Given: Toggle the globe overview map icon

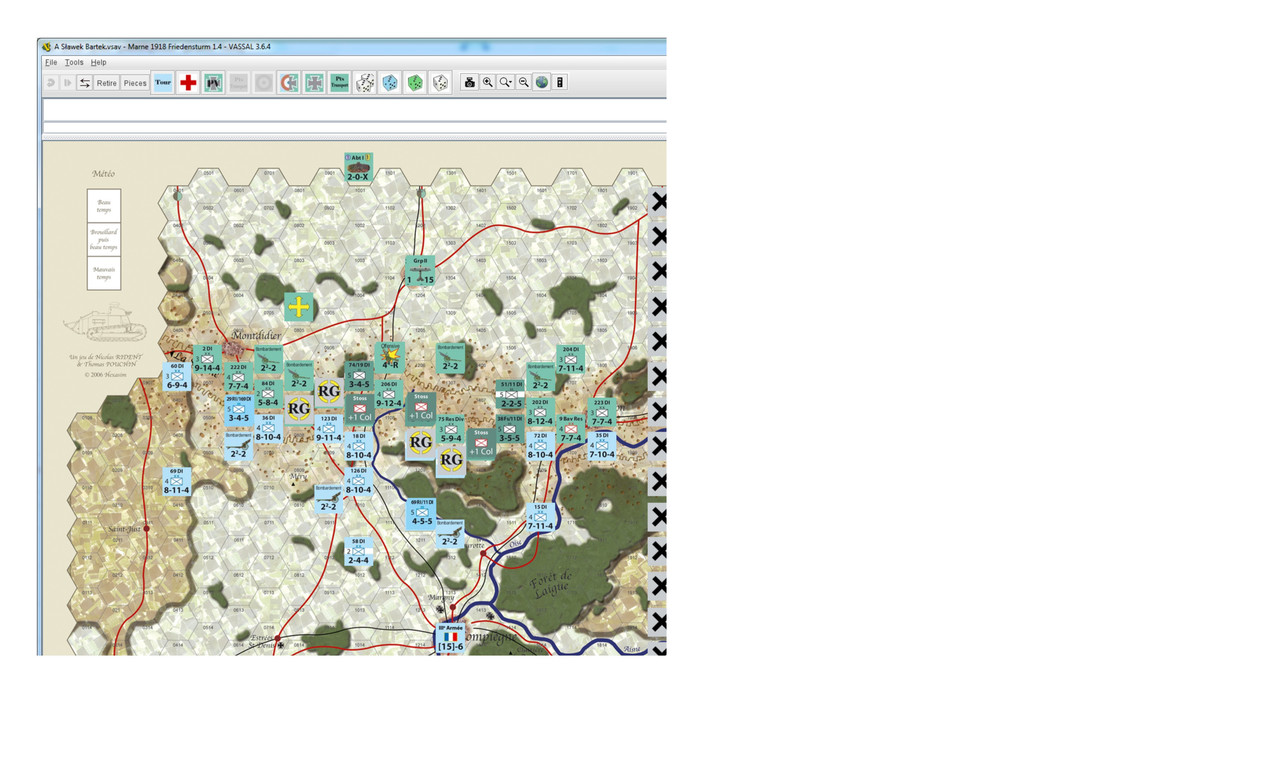Looking at the screenshot, I should tap(541, 83).
